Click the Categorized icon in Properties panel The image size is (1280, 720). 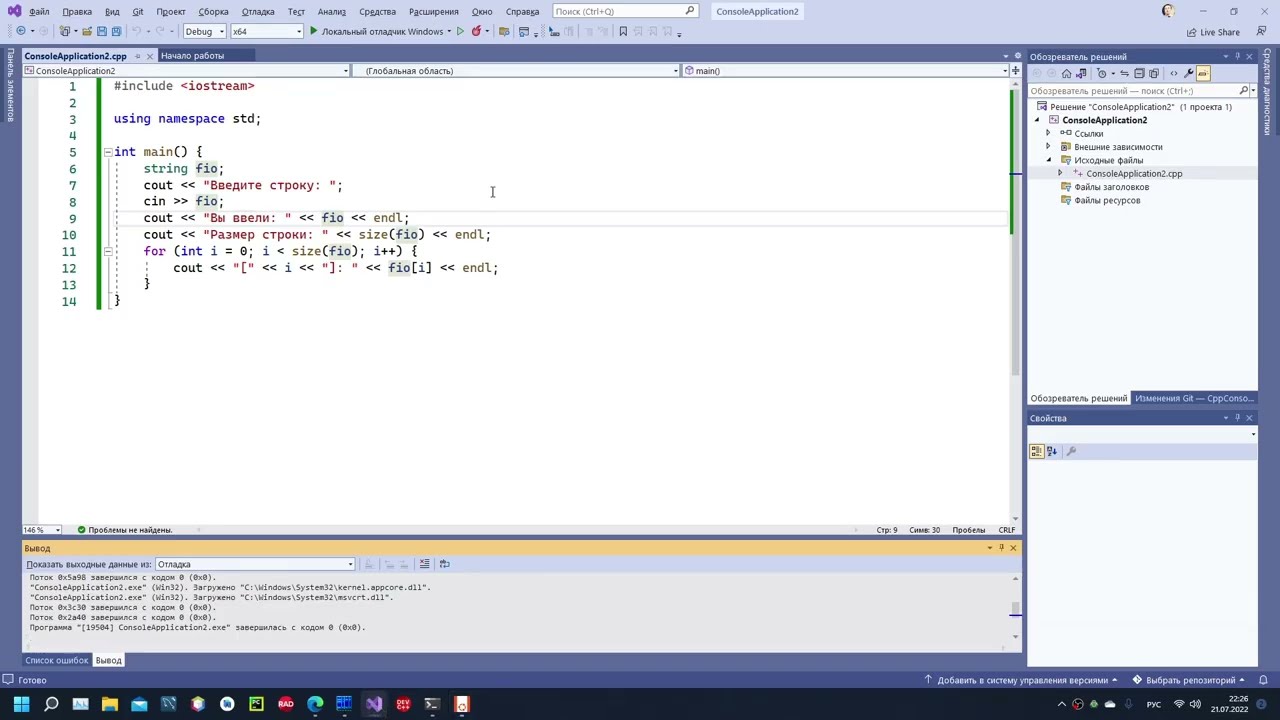coord(1037,451)
